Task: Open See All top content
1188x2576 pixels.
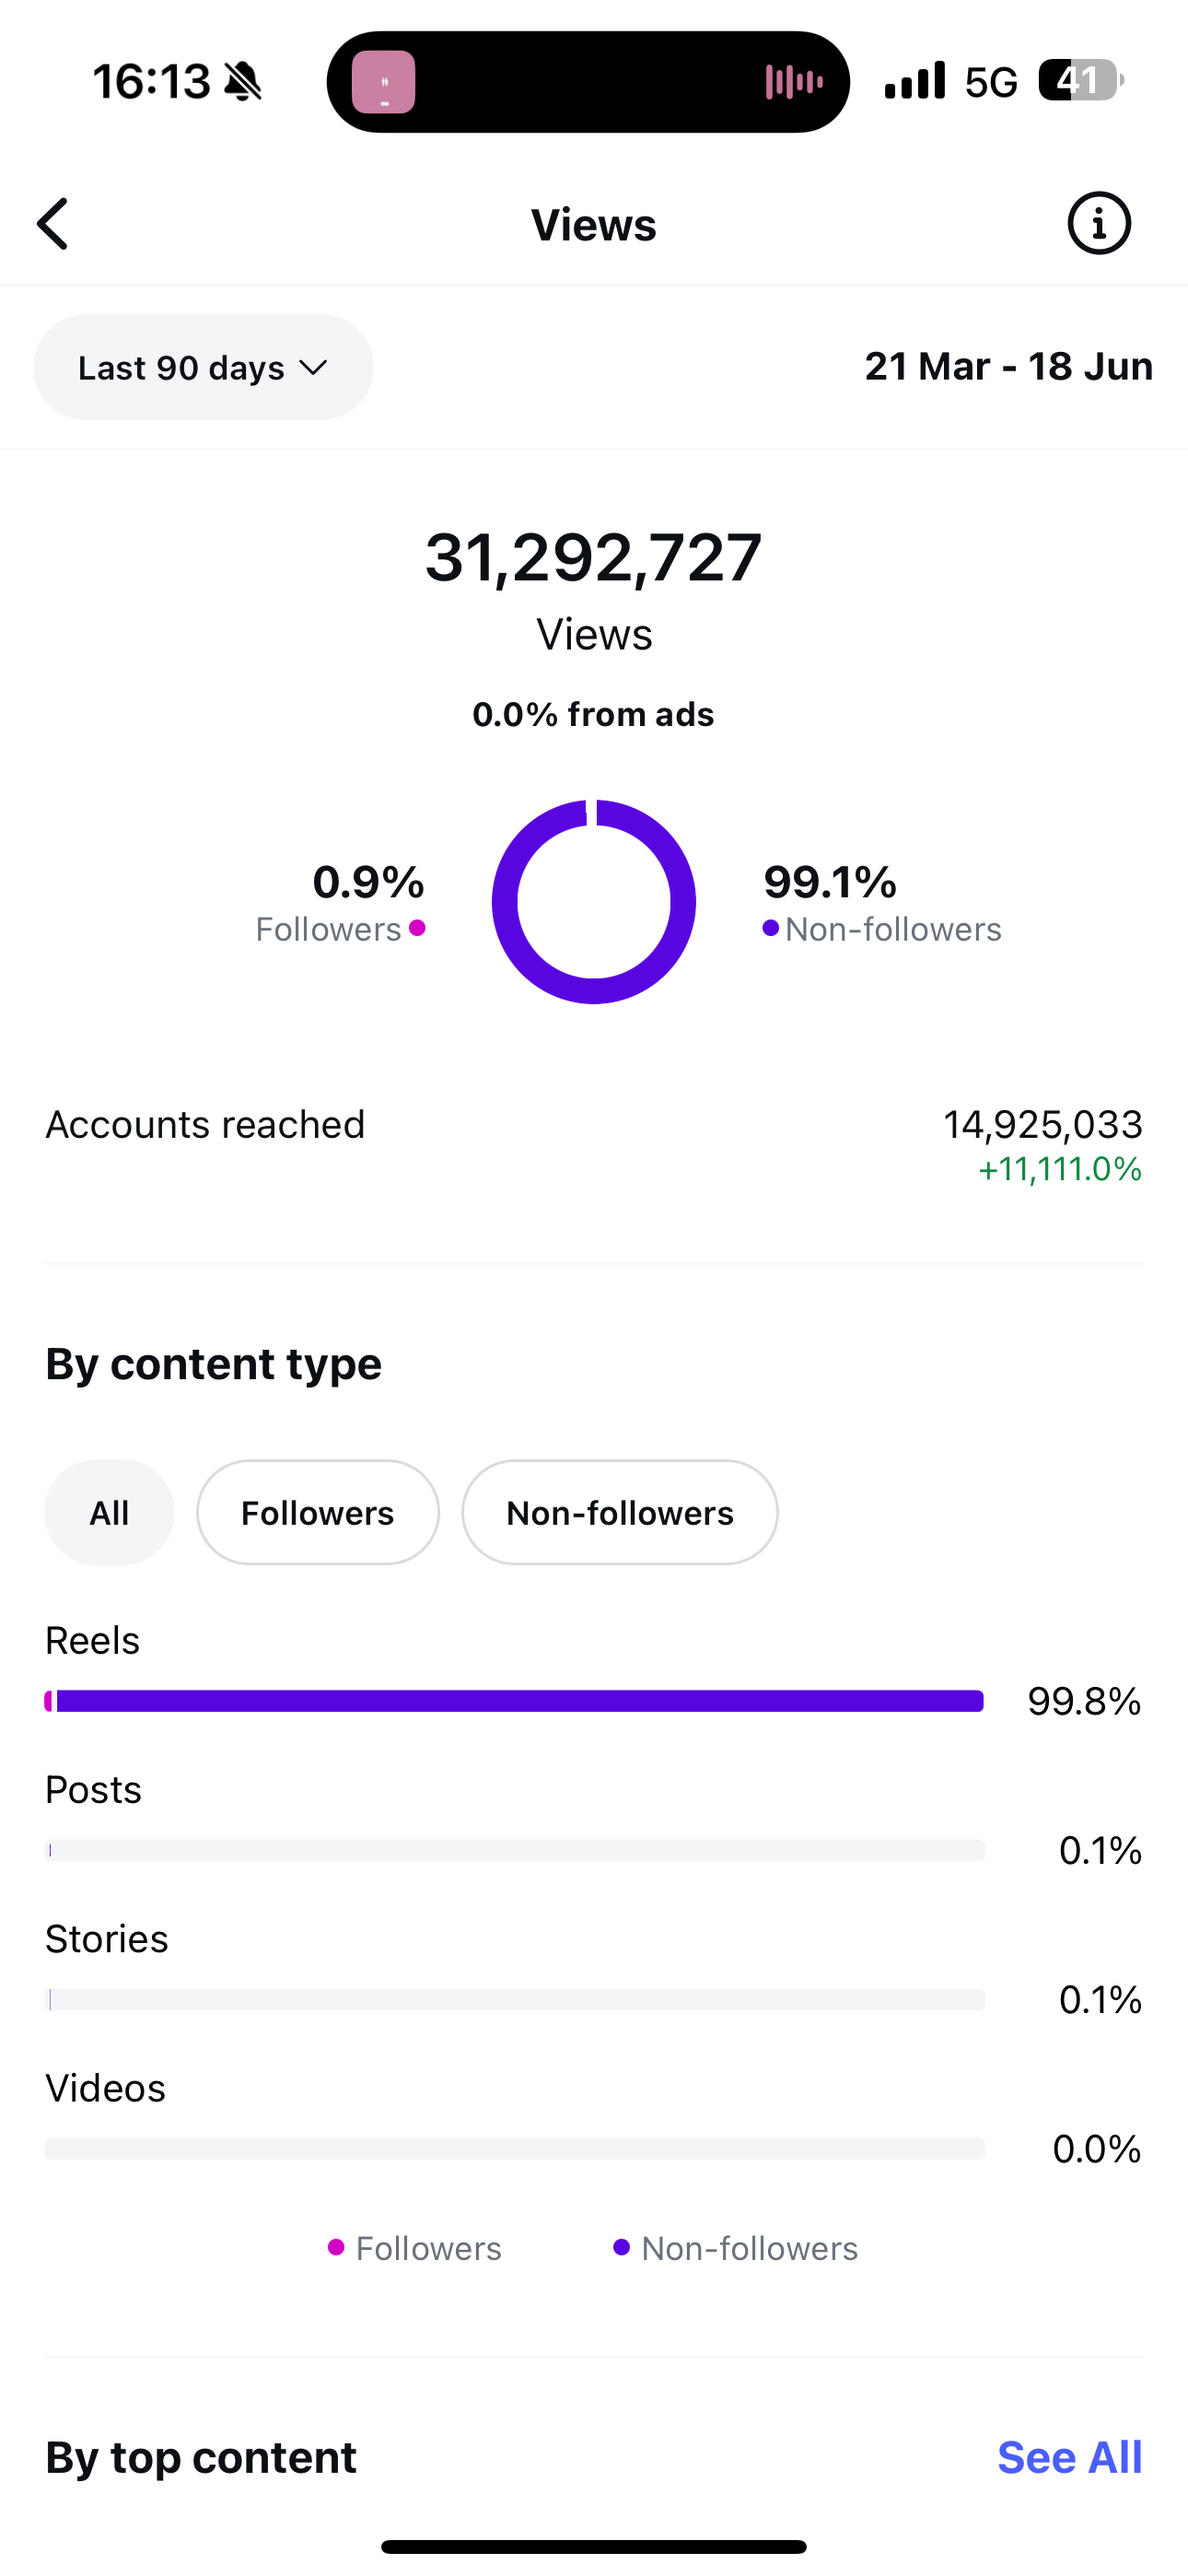Action: point(1069,2457)
